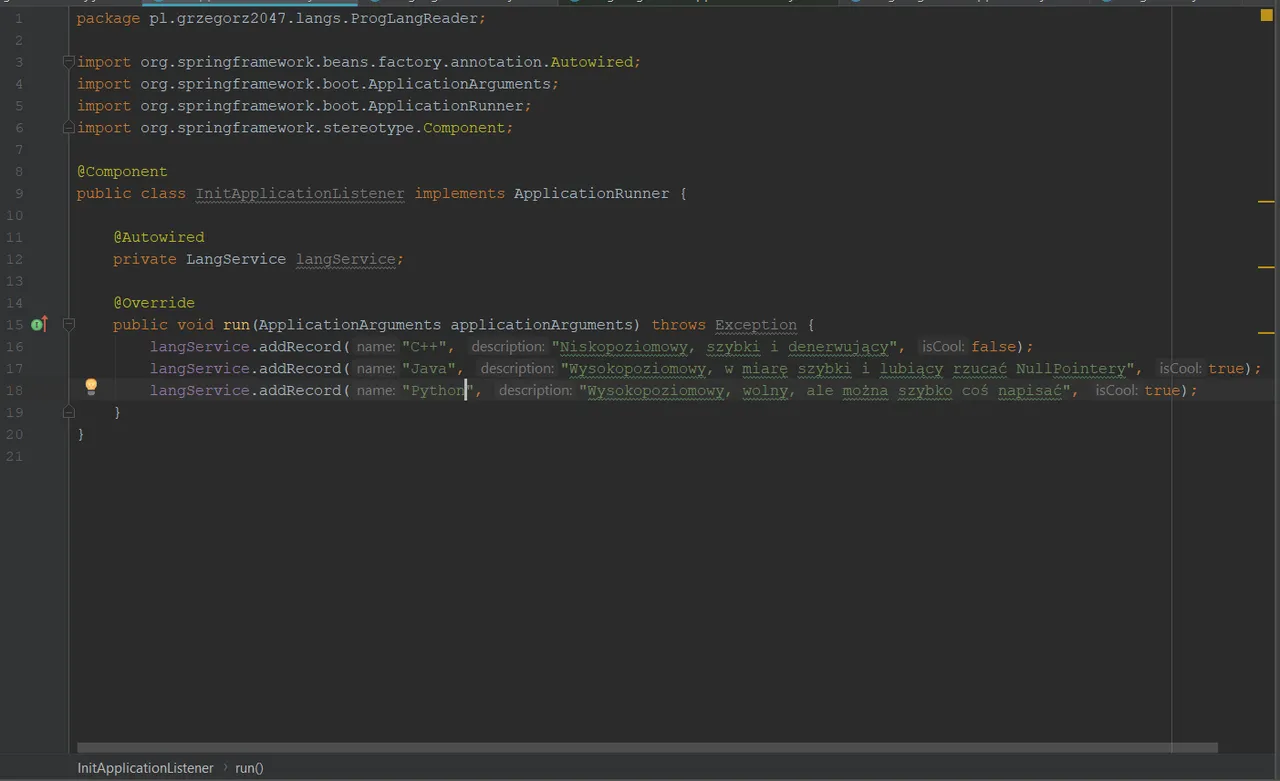Click the Exception keyword in the throws clause
Image resolution: width=1280 pixels, height=781 pixels.
coord(756,324)
